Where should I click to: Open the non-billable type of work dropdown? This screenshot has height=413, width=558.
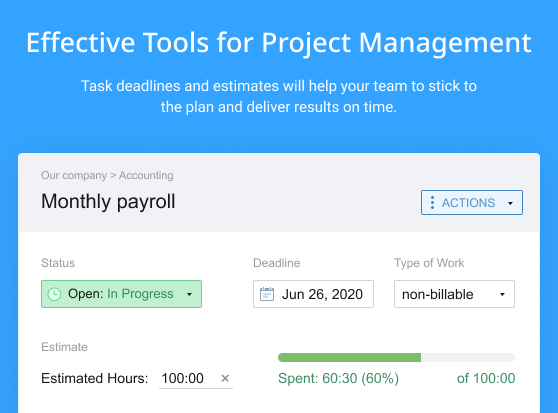(454, 294)
